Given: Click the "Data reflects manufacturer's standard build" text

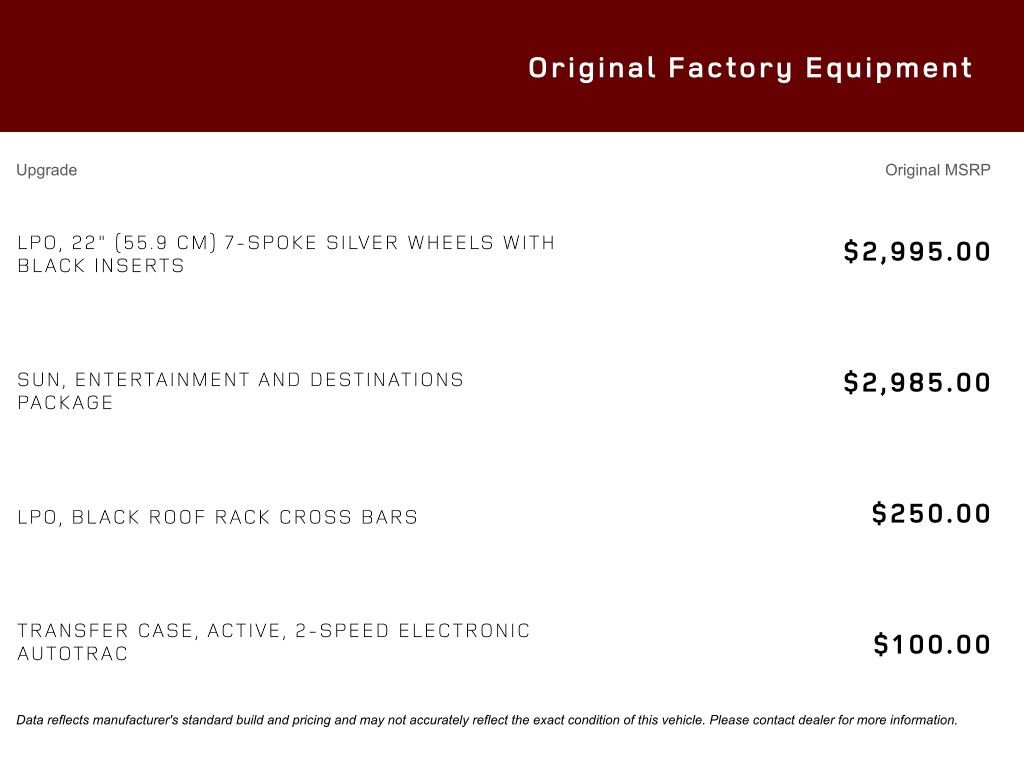Looking at the screenshot, I should click(x=200, y=720).
